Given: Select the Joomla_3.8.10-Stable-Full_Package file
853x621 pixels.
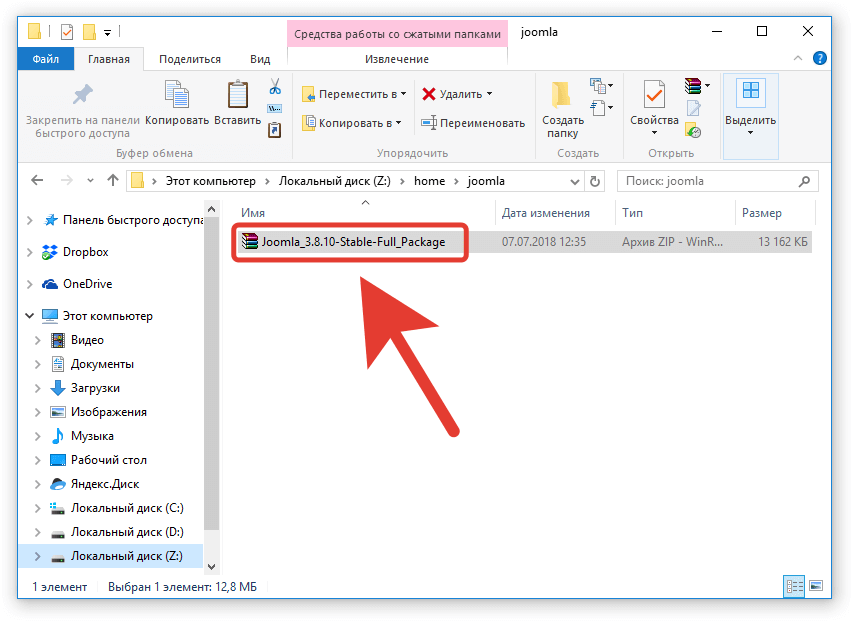Looking at the screenshot, I should pos(352,241).
